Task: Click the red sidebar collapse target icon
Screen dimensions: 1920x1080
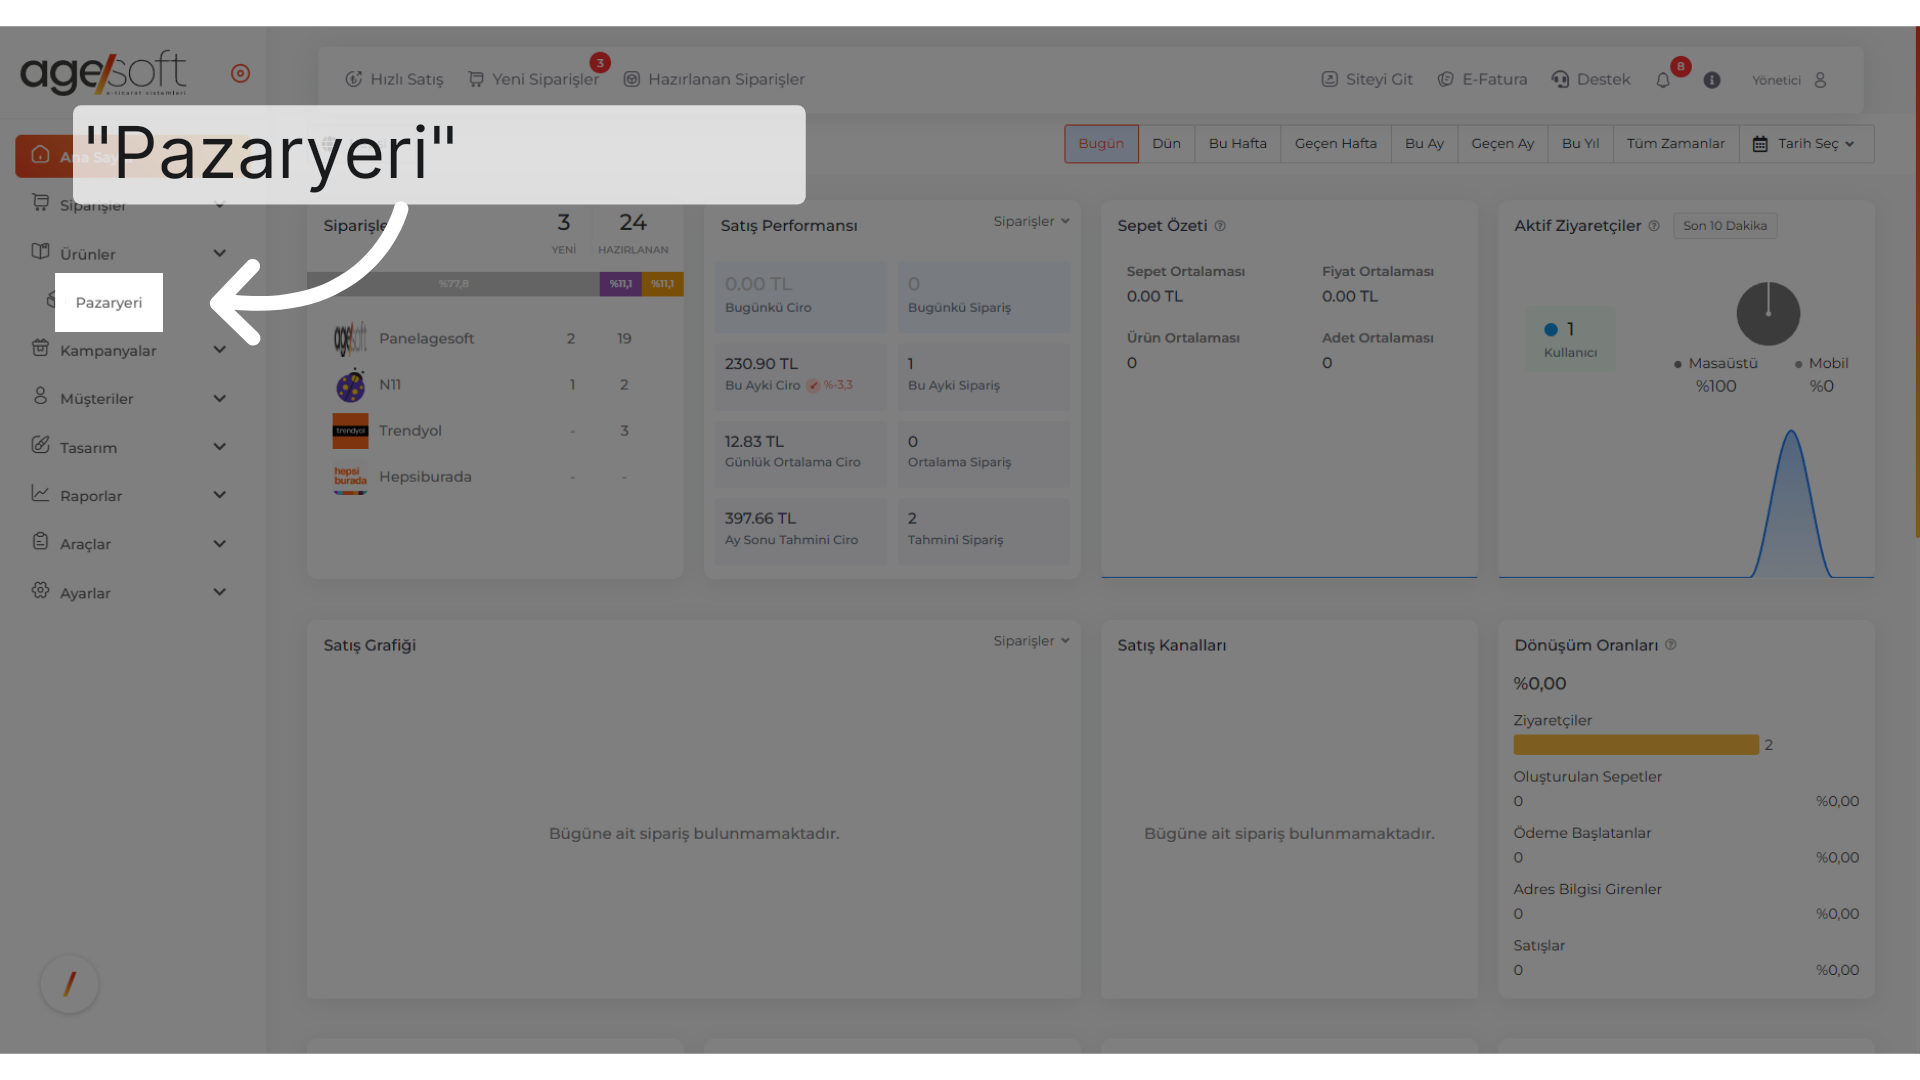Action: pyautogui.click(x=240, y=73)
